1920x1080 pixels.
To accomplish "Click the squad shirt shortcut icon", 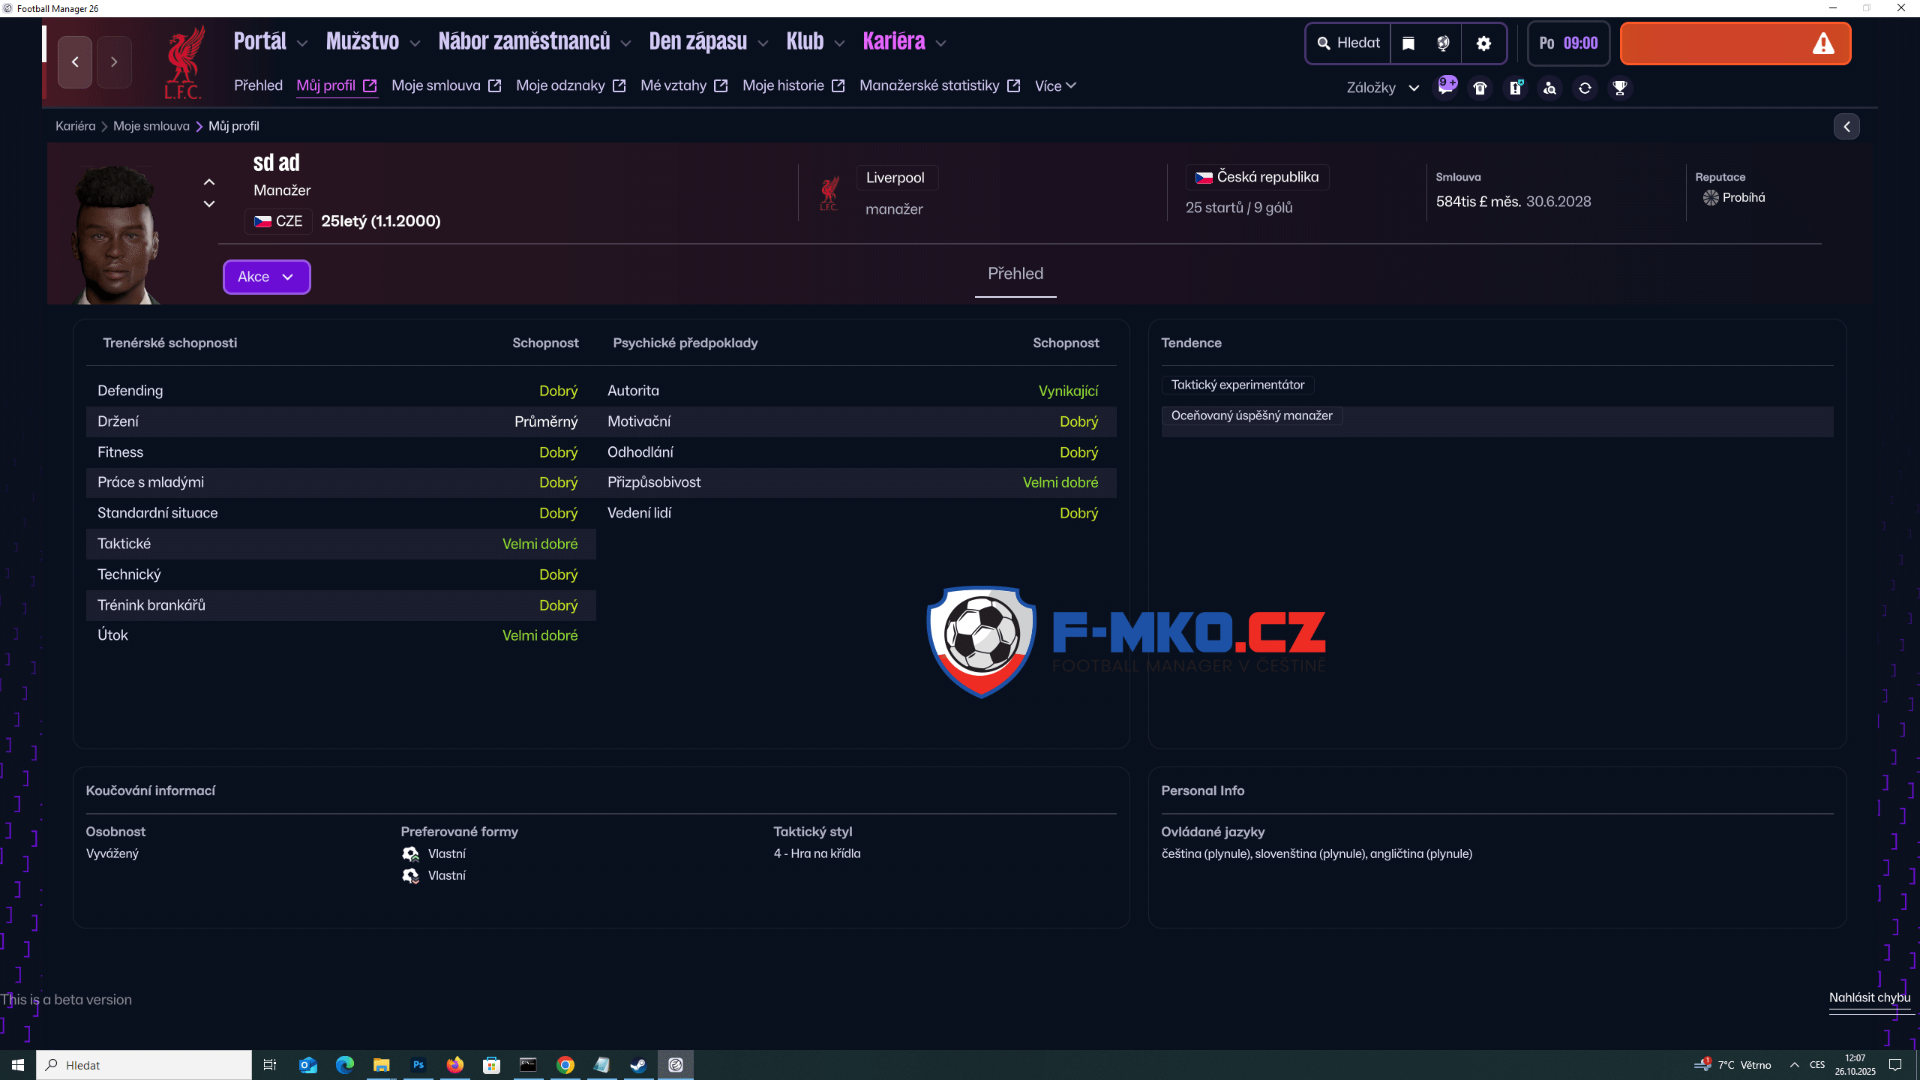I will (x=1480, y=88).
